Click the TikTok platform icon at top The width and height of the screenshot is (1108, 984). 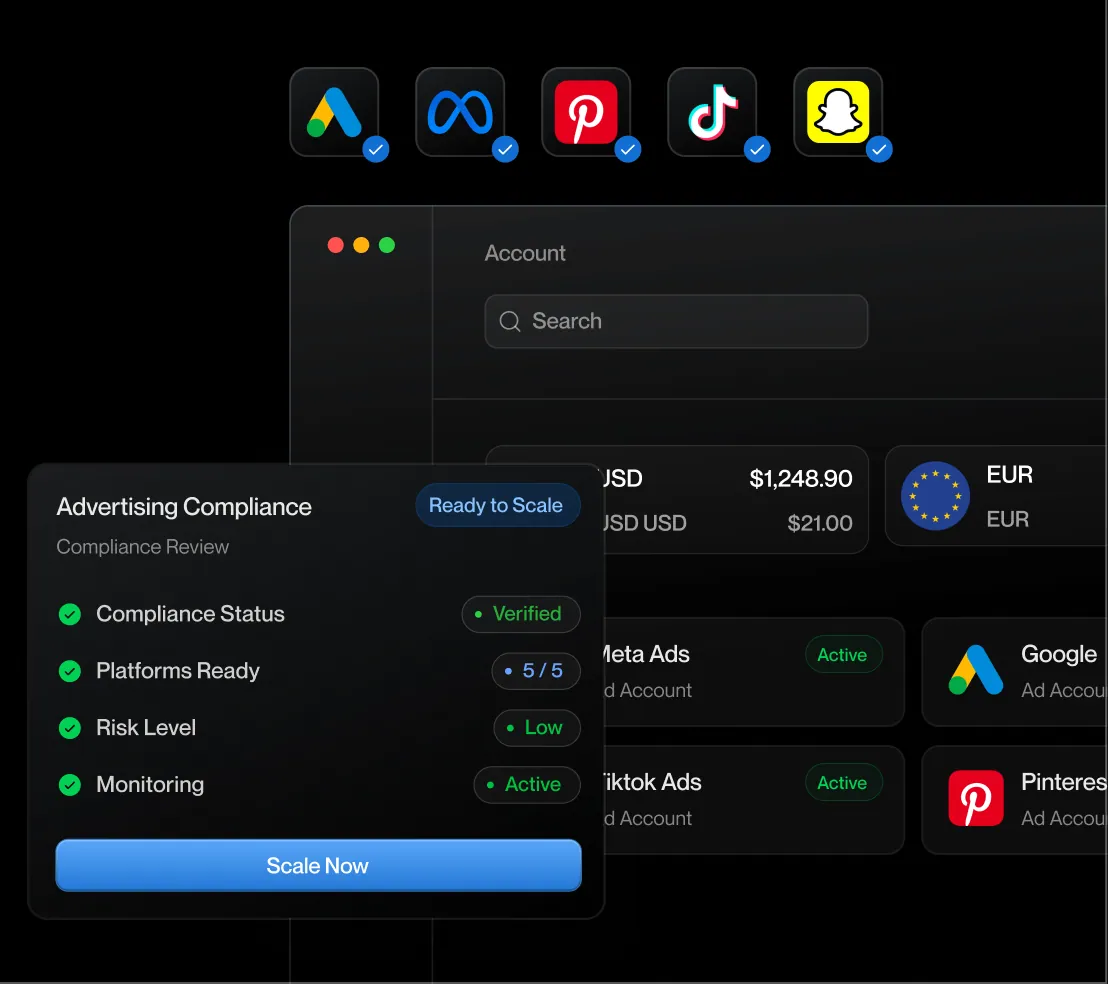(x=712, y=112)
